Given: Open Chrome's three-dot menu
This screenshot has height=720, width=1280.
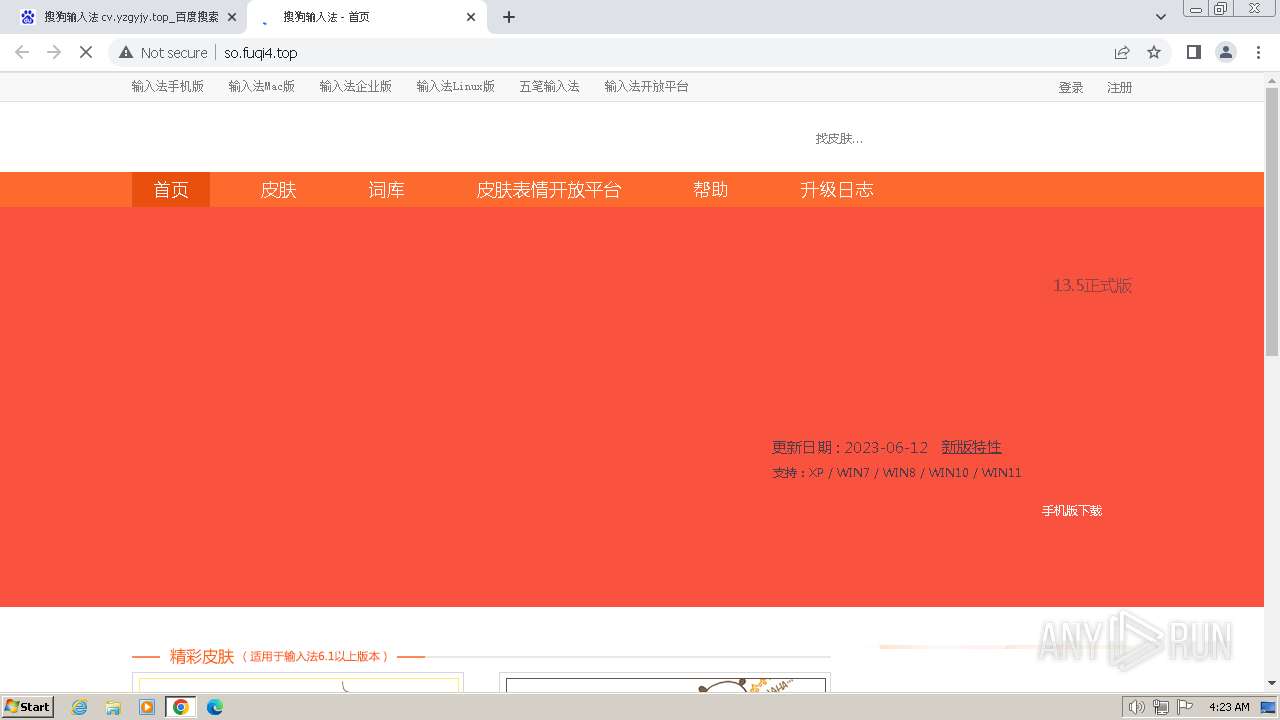Looking at the screenshot, I should coord(1258,52).
